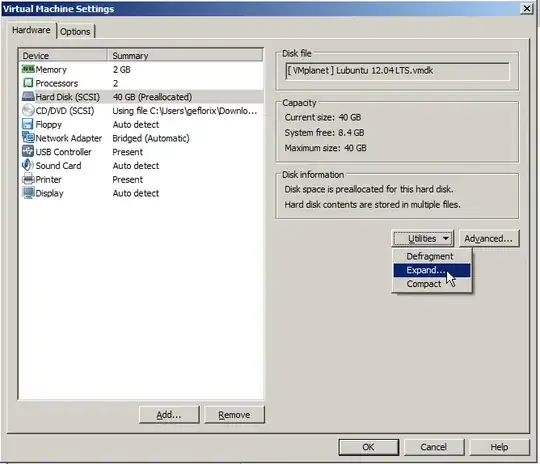Click the '2 GB' memory summary
Screen dimensions: 540x464
(x=122, y=70)
